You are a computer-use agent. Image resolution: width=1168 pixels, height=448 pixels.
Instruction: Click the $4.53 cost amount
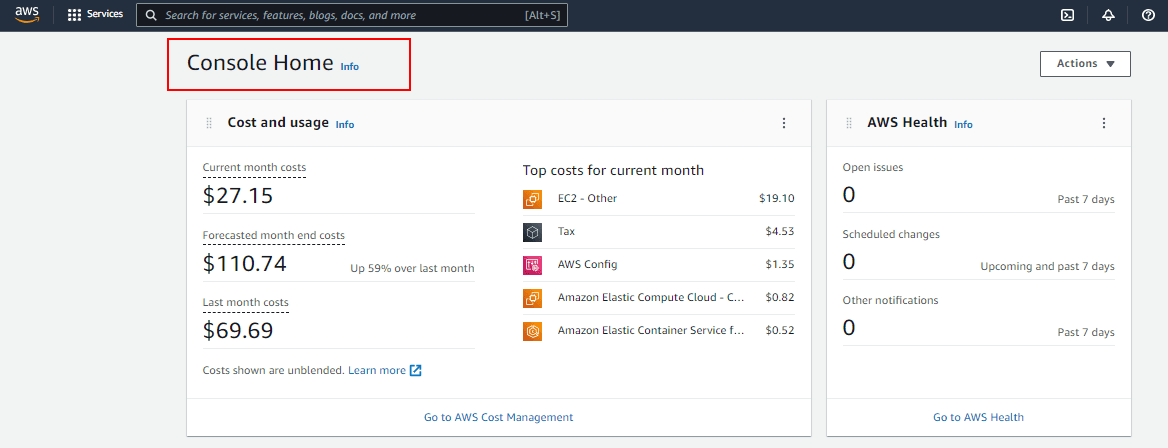coord(780,231)
